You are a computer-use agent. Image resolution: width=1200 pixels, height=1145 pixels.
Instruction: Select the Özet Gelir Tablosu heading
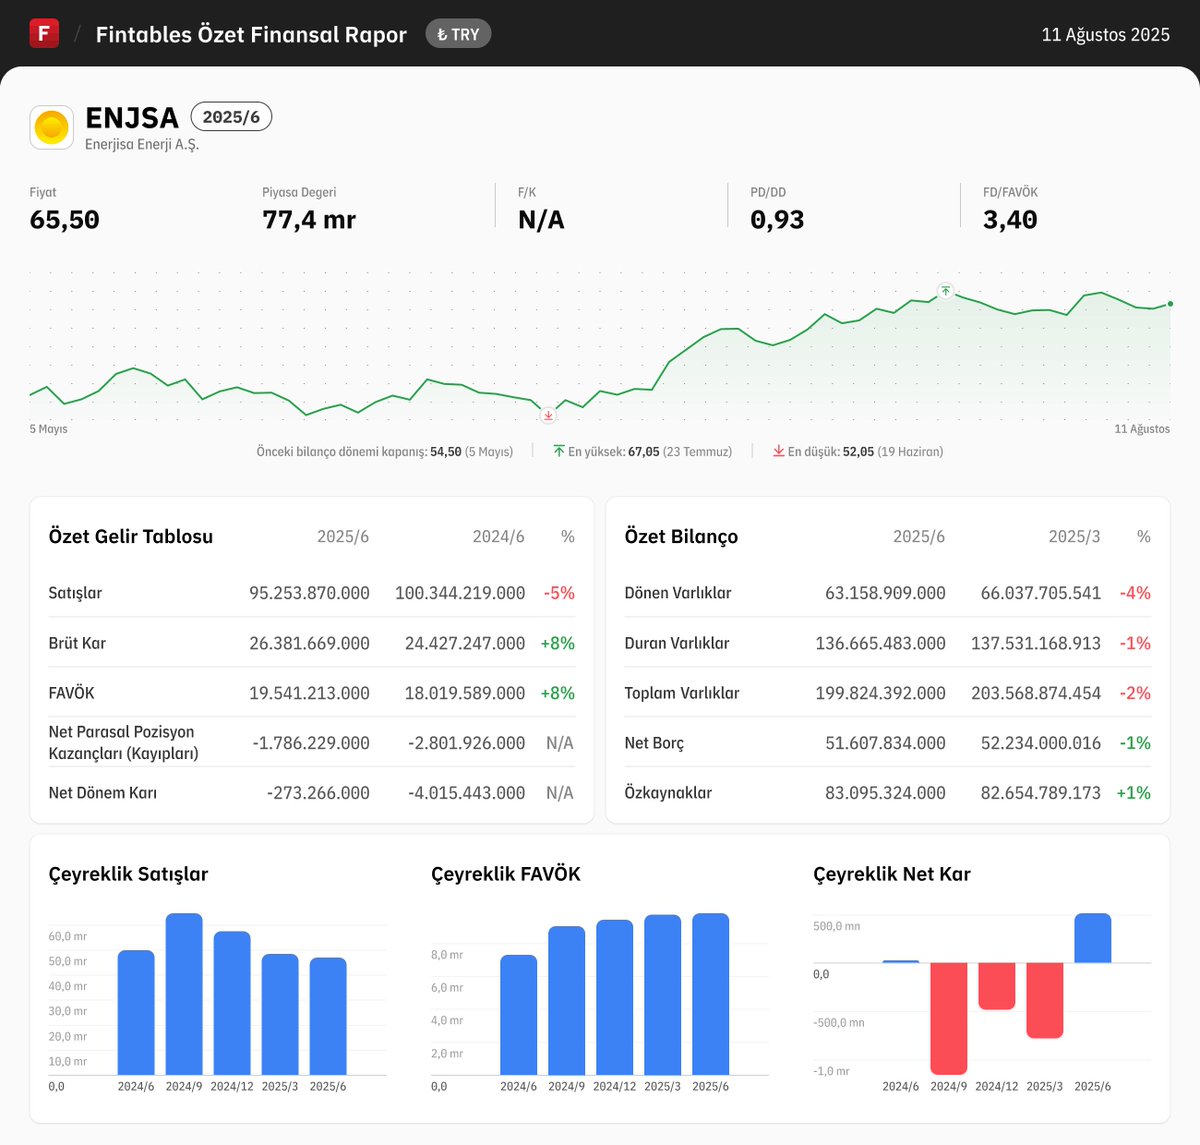point(130,536)
